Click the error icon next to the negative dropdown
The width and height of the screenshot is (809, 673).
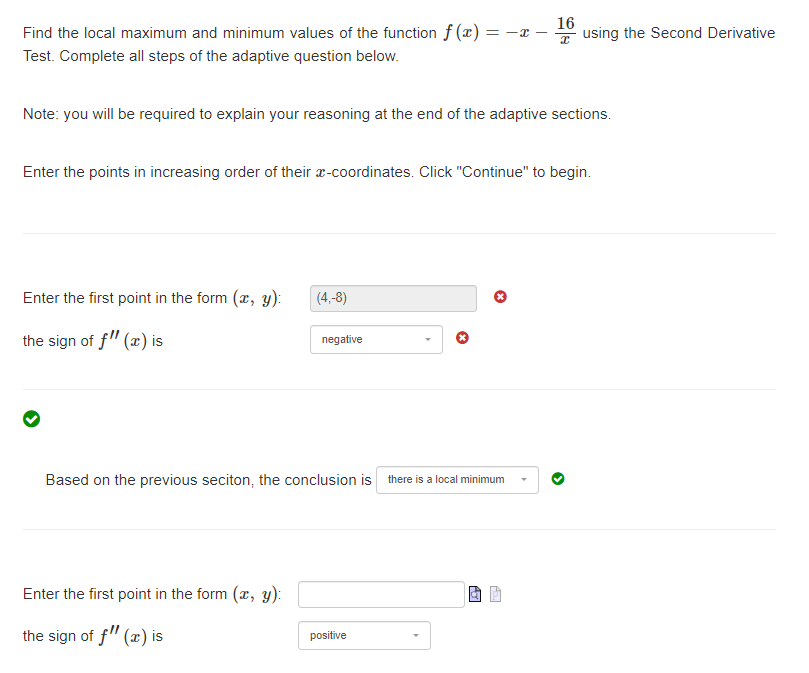[462, 339]
